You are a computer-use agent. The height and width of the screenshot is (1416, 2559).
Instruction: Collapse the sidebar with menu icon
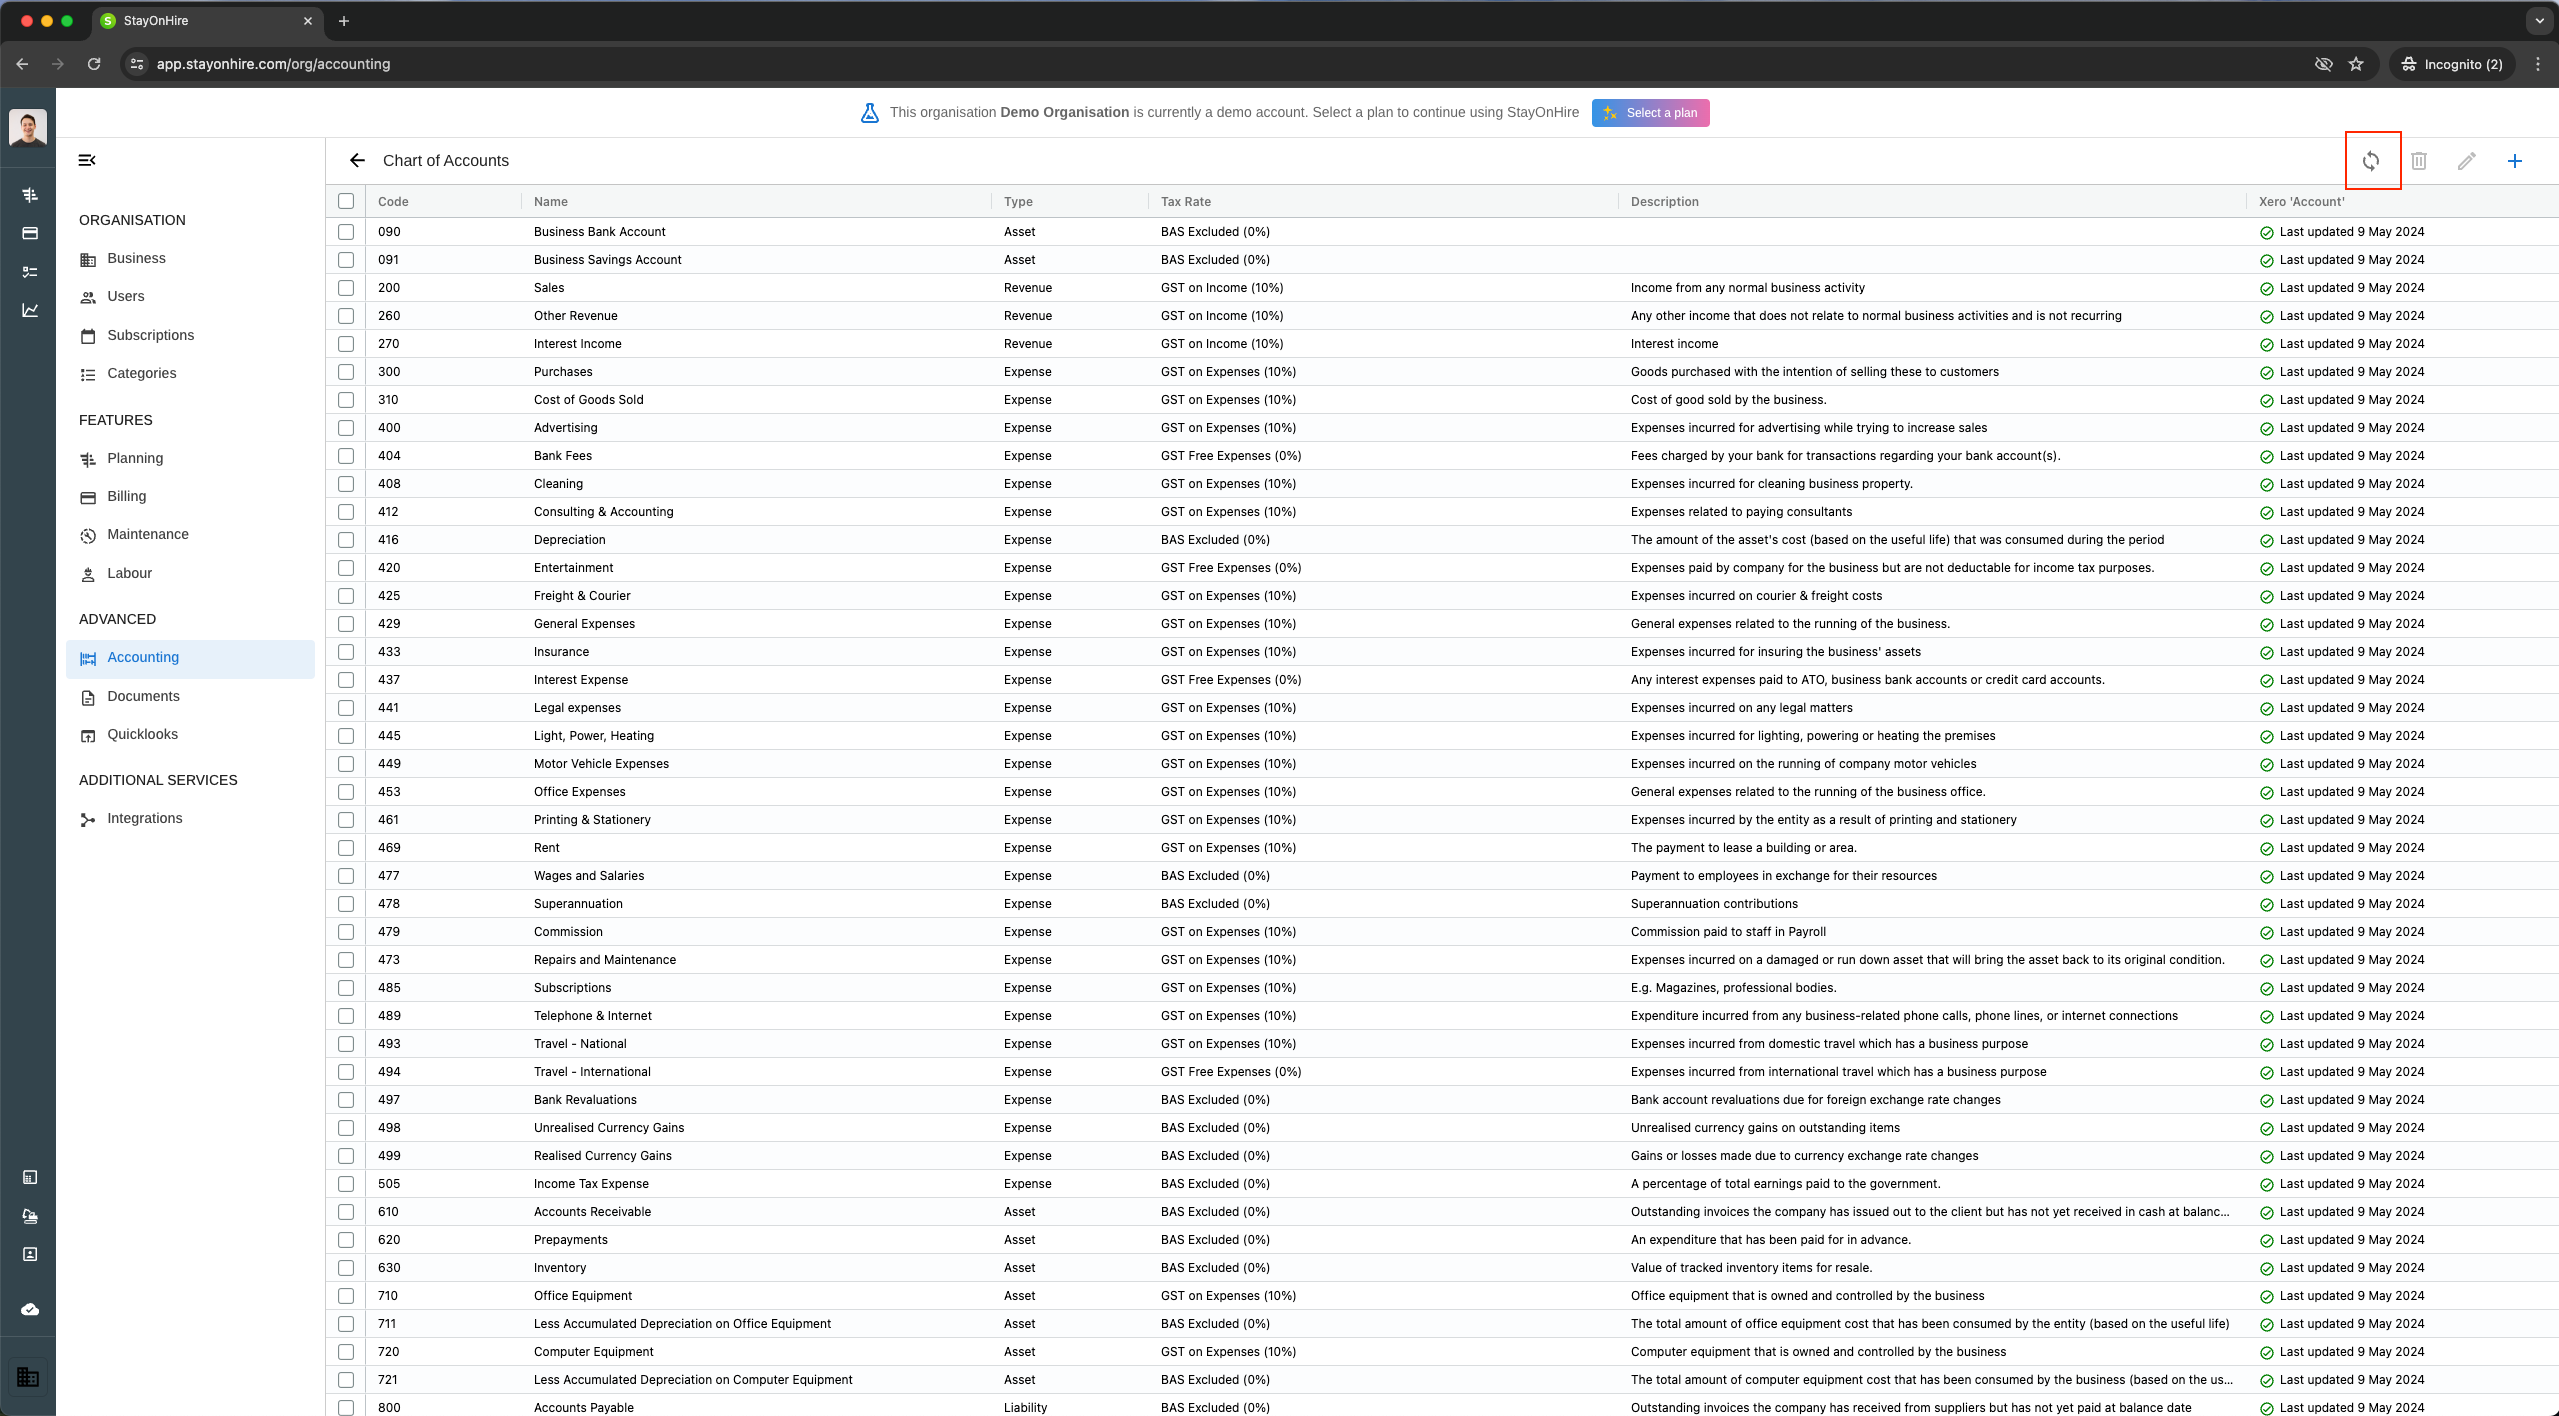click(87, 160)
